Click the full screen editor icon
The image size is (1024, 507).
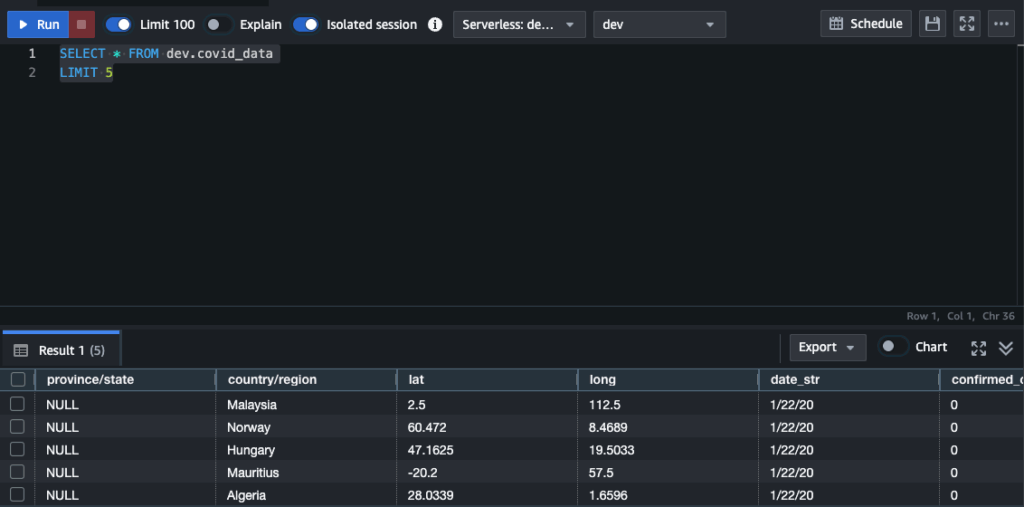pos(966,24)
